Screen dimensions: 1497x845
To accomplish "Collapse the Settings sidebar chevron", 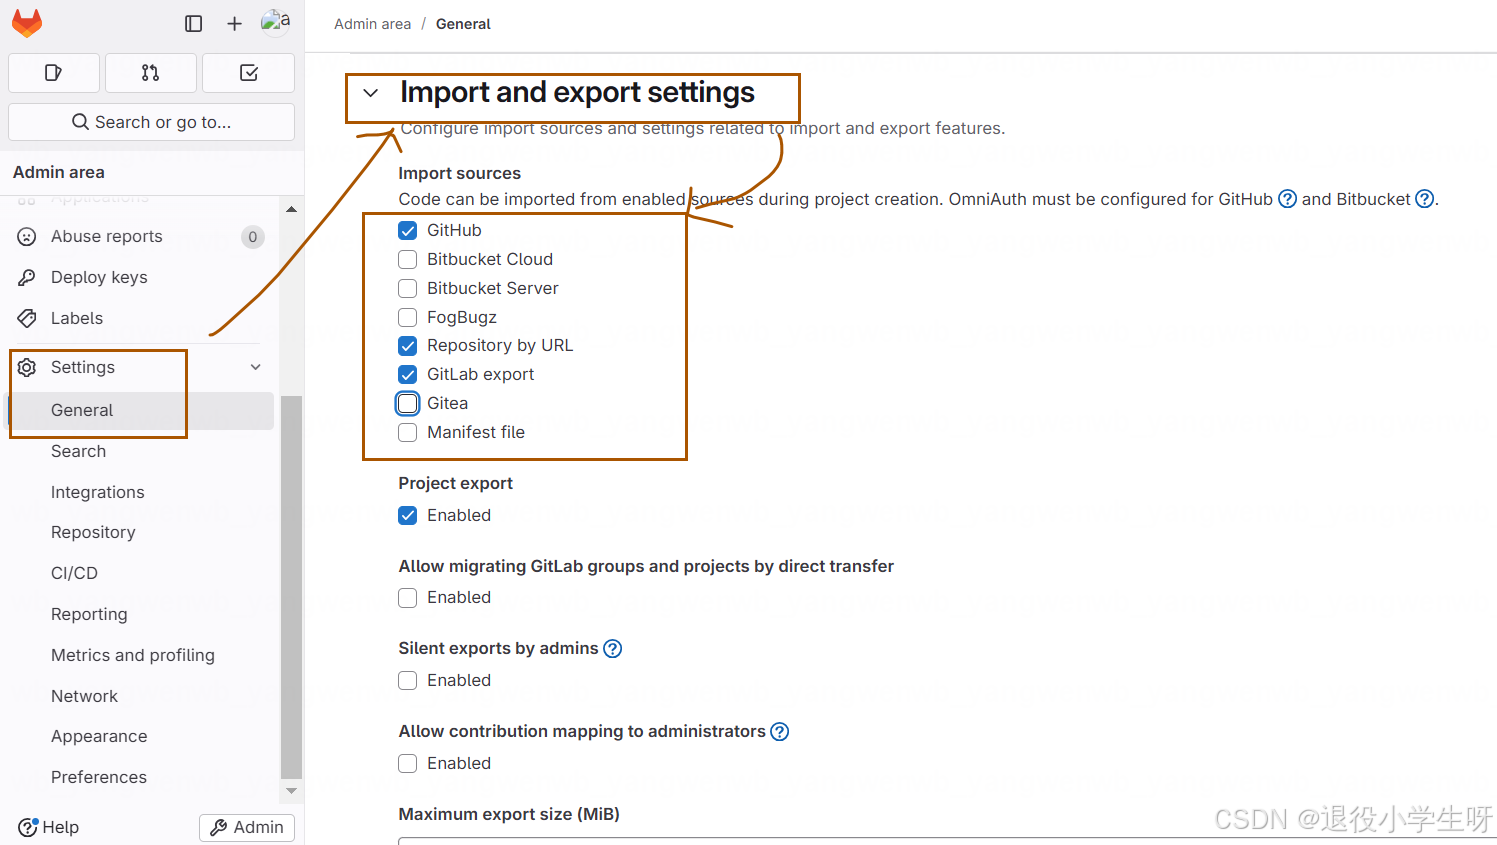I will point(256,368).
